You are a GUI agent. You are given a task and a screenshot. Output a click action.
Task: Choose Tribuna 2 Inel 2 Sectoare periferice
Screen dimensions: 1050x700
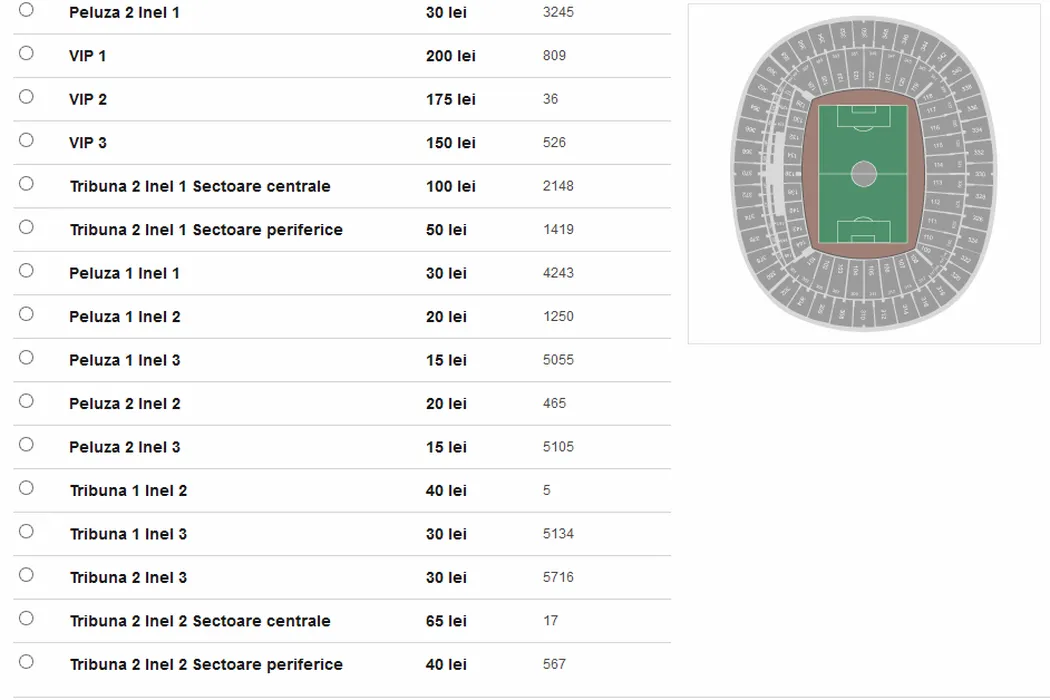26,662
